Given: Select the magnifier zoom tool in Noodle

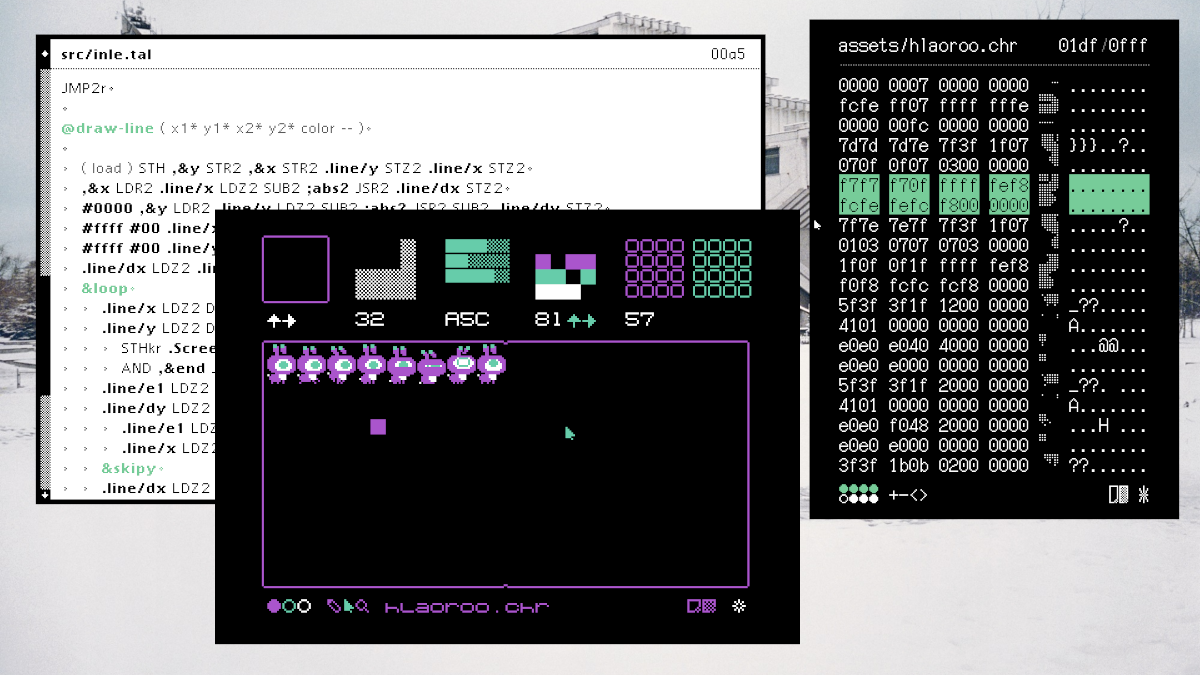Looking at the screenshot, I should coord(360,605).
